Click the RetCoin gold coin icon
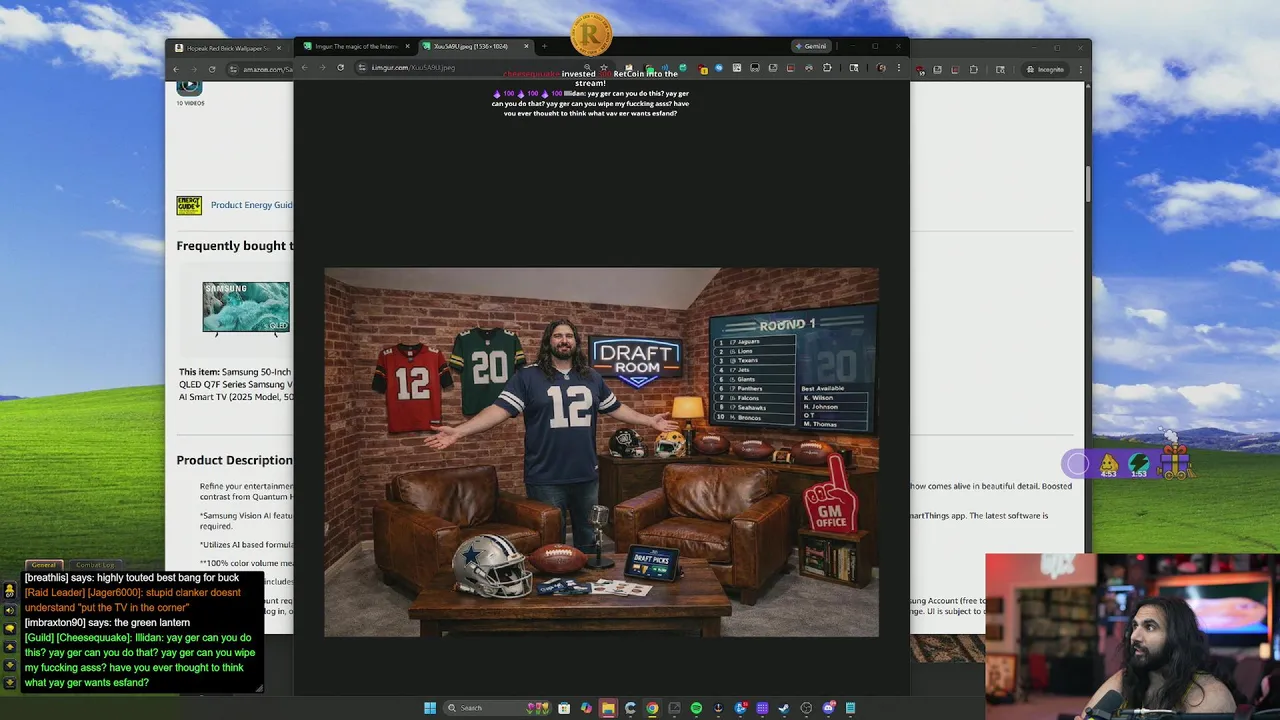The image size is (1280, 720). point(591,35)
